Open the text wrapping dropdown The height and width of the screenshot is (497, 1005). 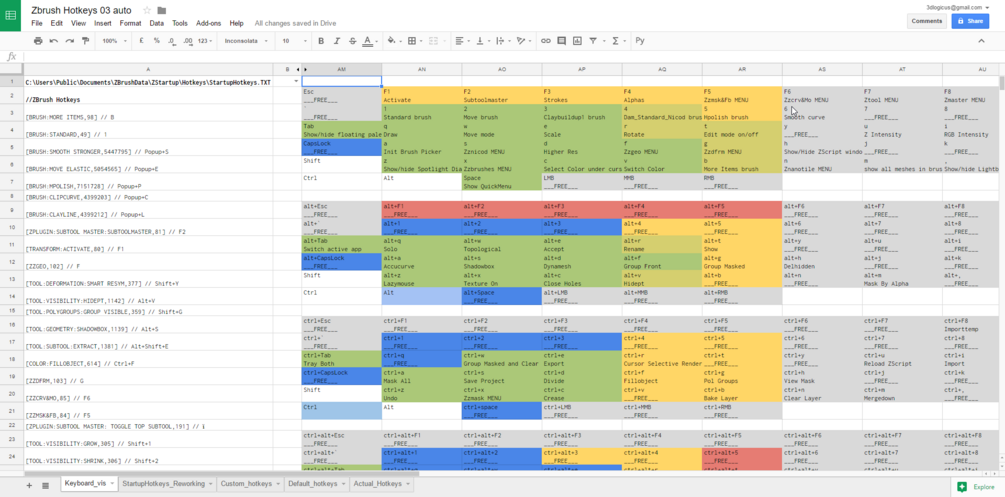click(502, 41)
